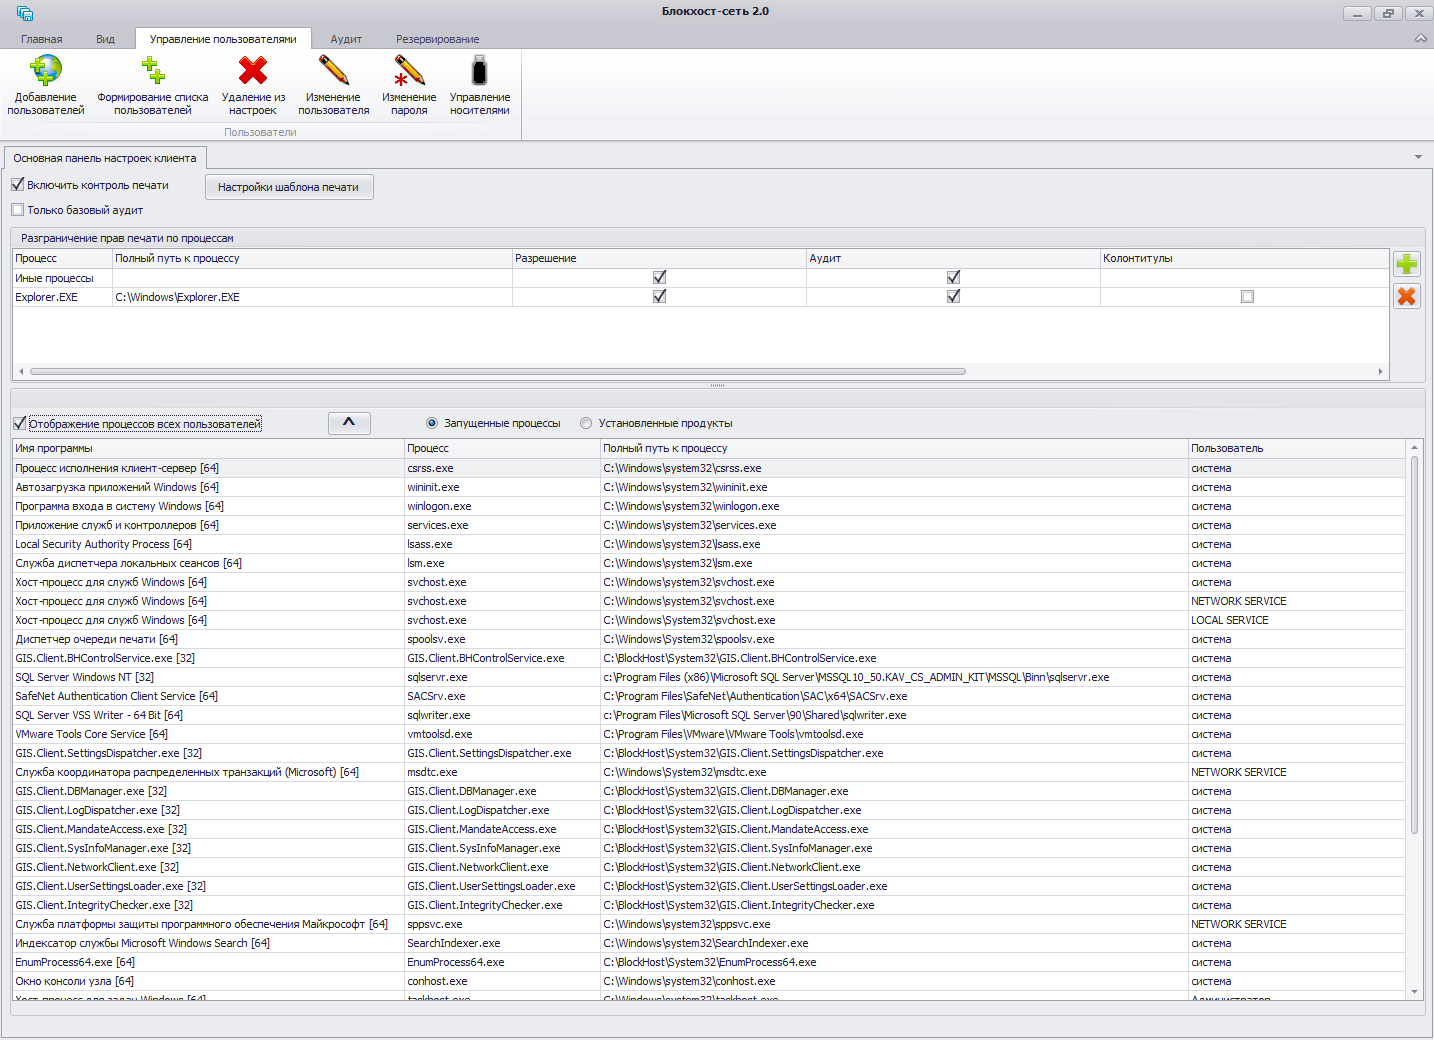Select Установленные продукты radio button
The height and width of the screenshot is (1040, 1434).
(x=586, y=423)
